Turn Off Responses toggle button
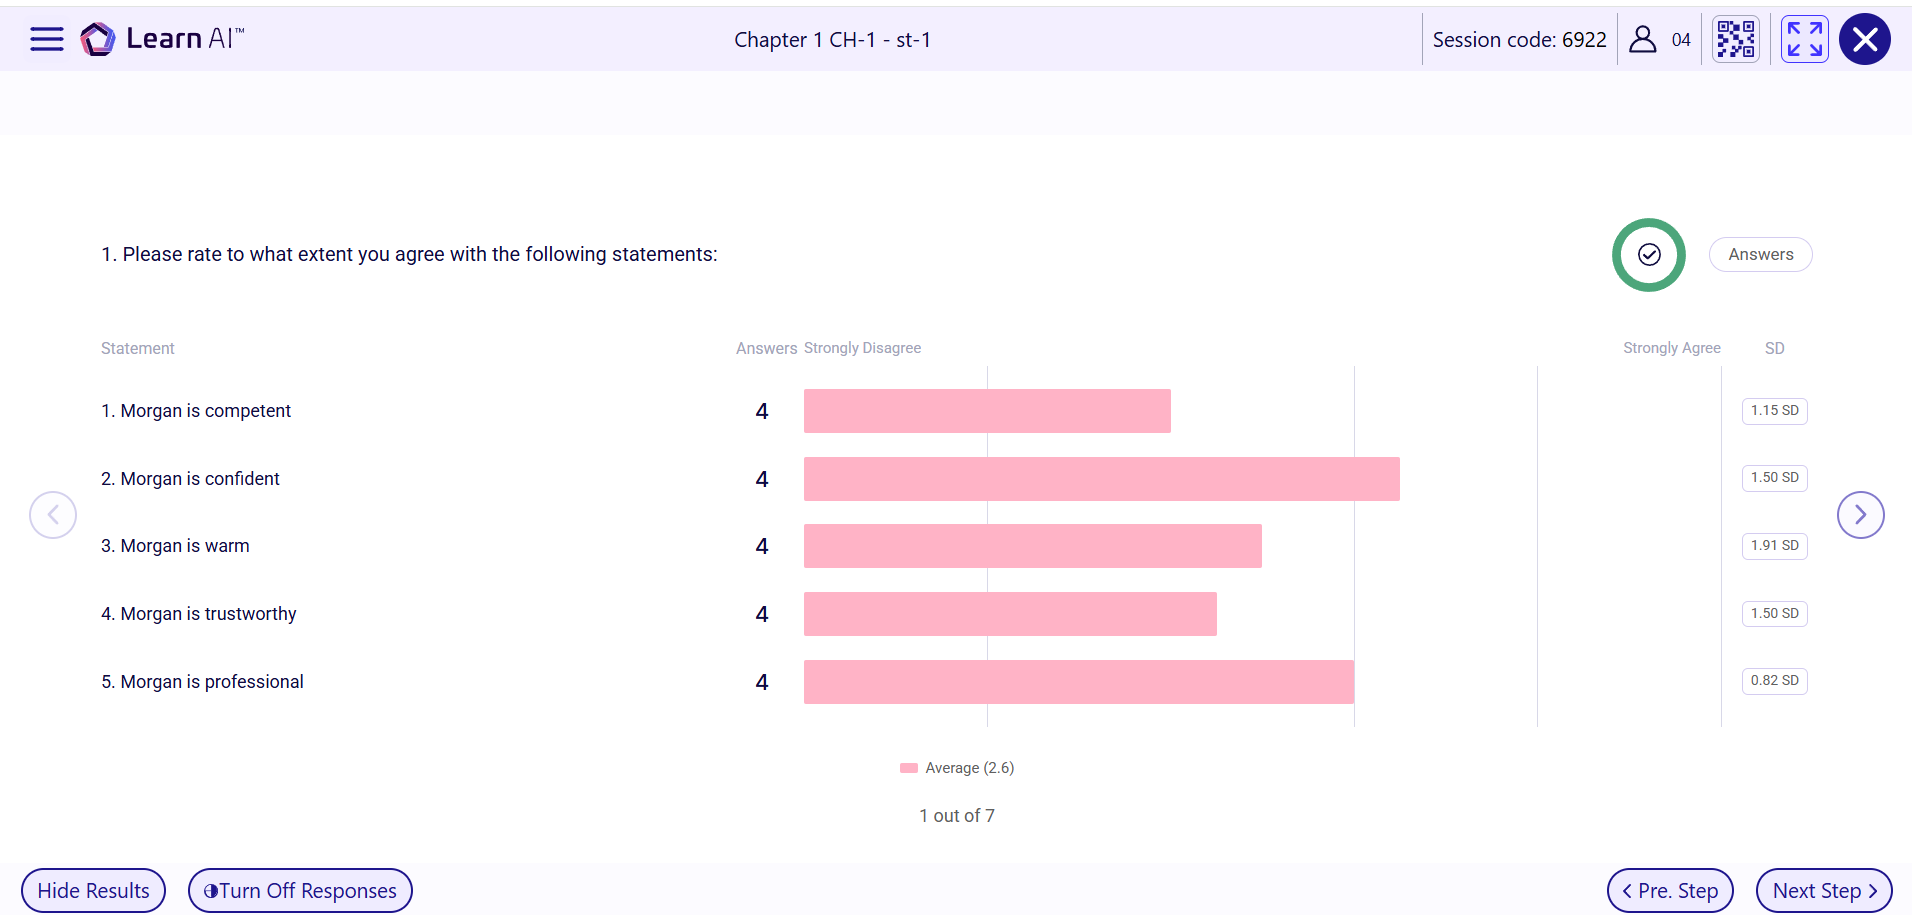1912x915 pixels. tap(300, 890)
